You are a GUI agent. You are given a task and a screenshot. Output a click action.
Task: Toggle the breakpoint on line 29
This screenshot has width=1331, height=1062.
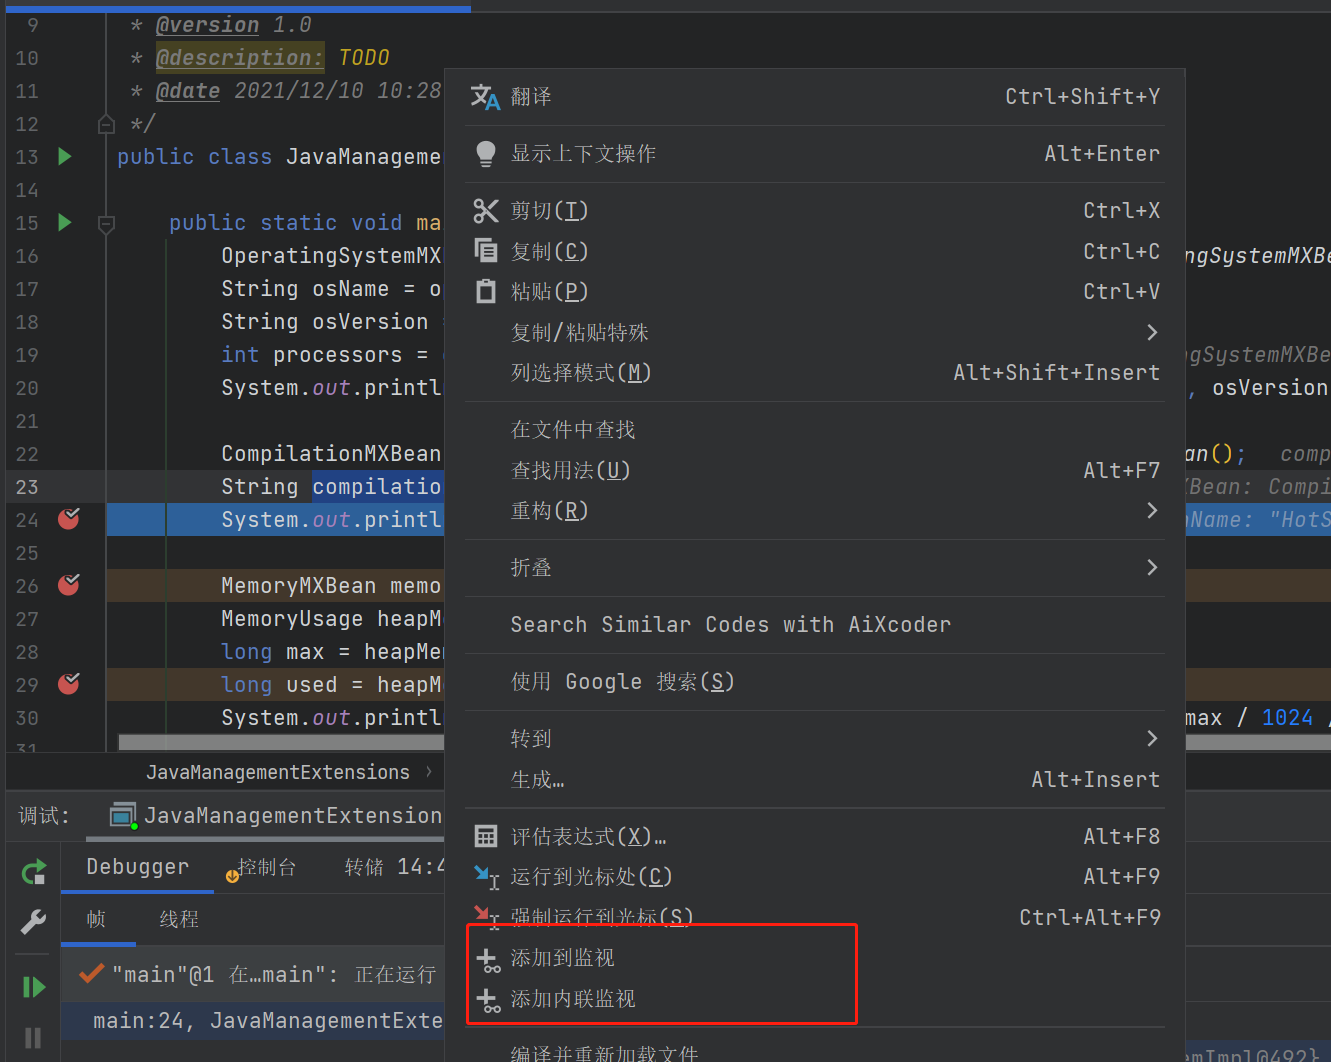(69, 684)
